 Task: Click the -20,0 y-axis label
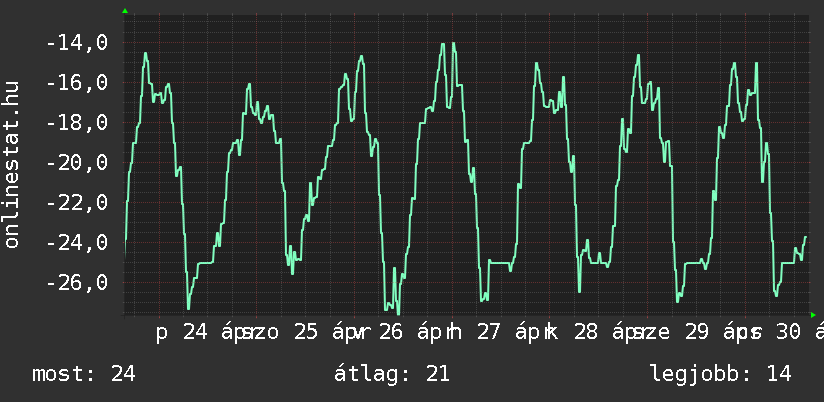coord(76,163)
